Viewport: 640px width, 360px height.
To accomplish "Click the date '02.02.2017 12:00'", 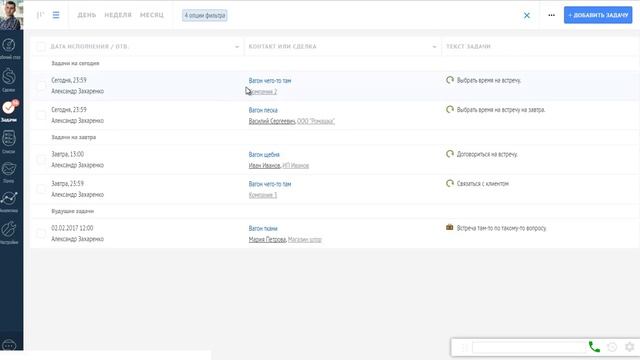I will (72, 228).
